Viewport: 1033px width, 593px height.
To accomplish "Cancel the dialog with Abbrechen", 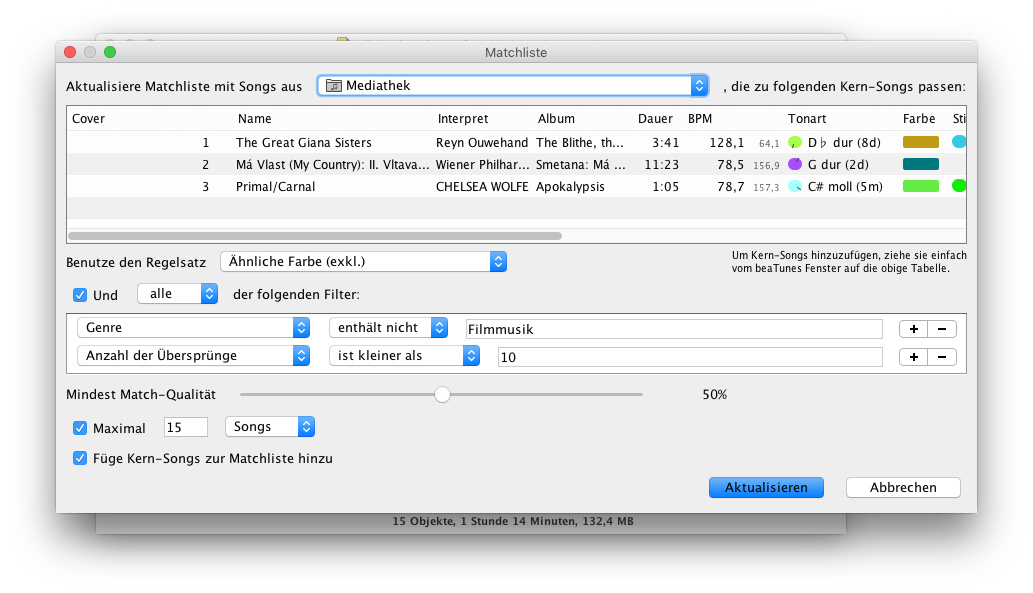I will coord(903,488).
